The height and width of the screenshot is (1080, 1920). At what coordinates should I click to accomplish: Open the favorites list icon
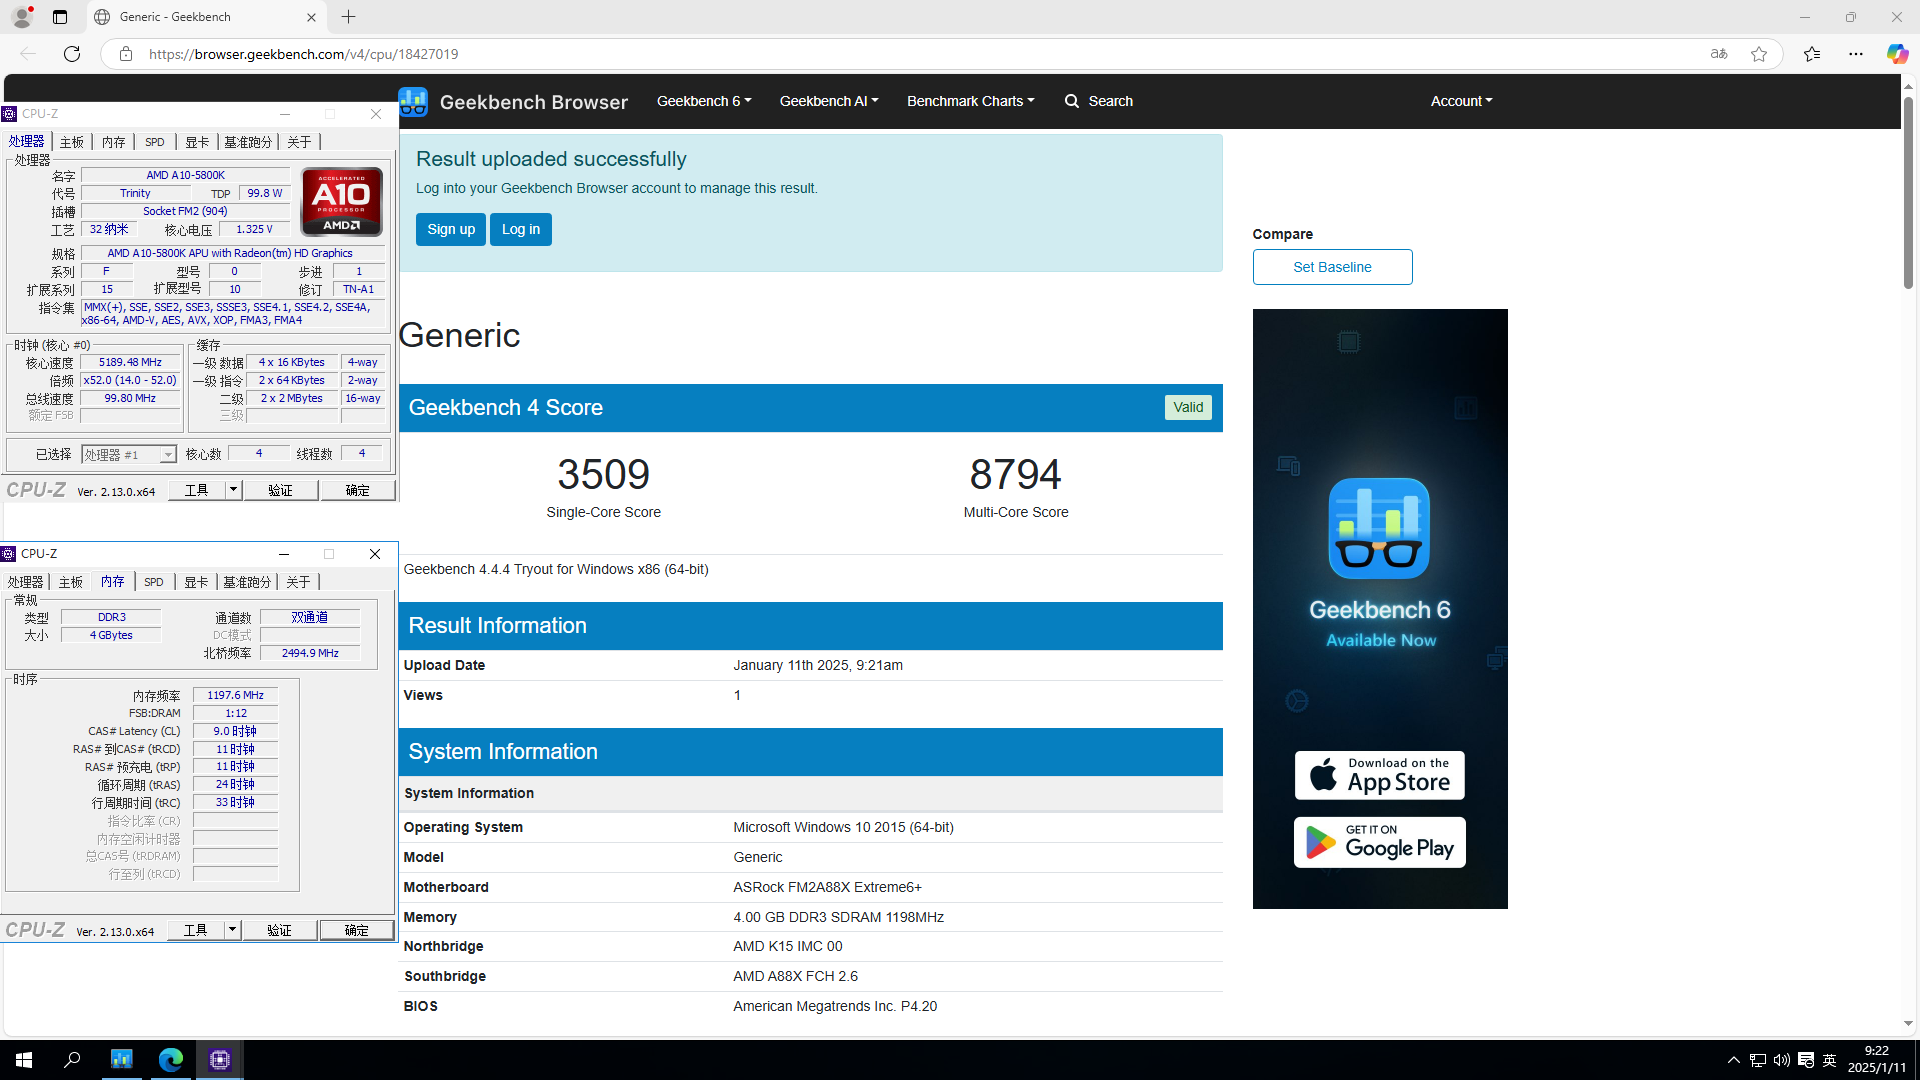[1812, 54]
